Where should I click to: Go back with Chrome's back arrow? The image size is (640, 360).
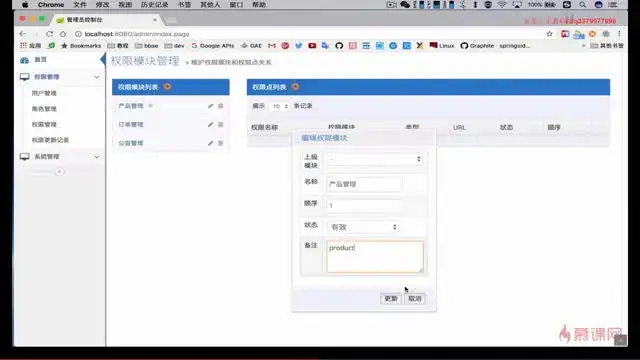pos(23,34)
